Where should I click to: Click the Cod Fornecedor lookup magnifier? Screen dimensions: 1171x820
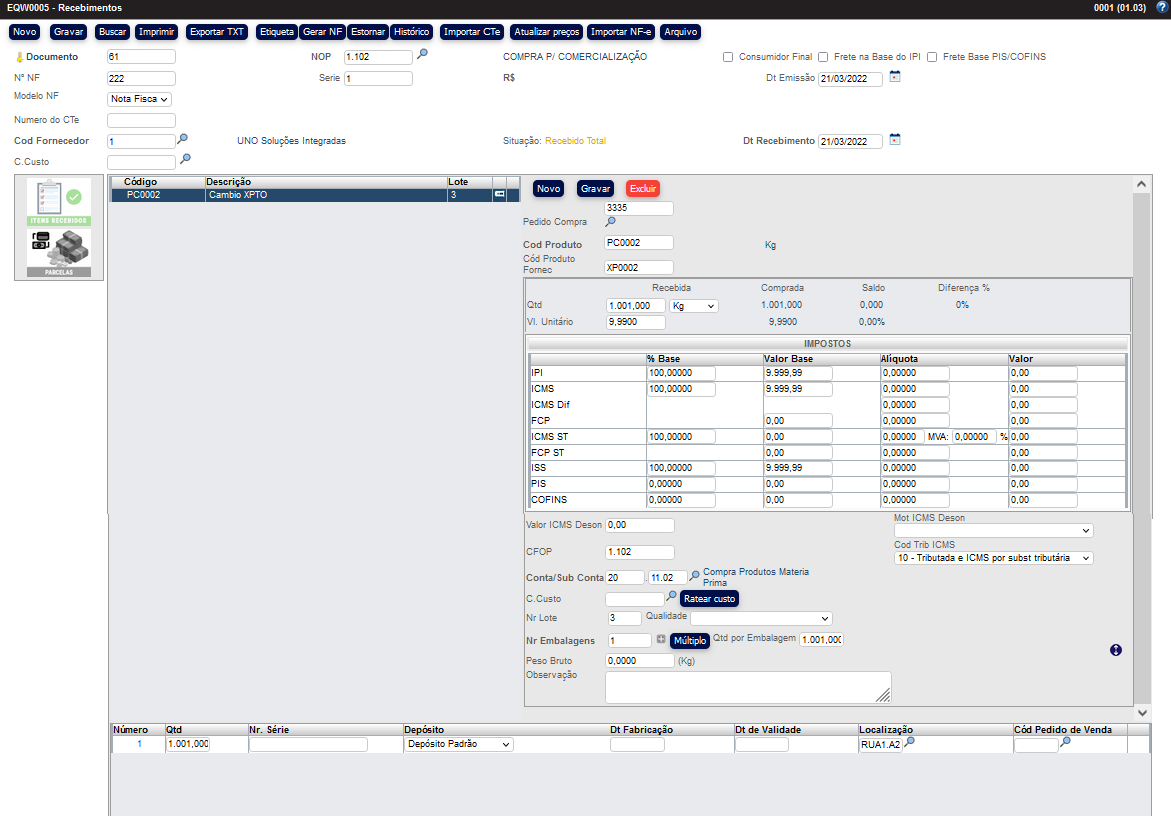tap(183, 140)
